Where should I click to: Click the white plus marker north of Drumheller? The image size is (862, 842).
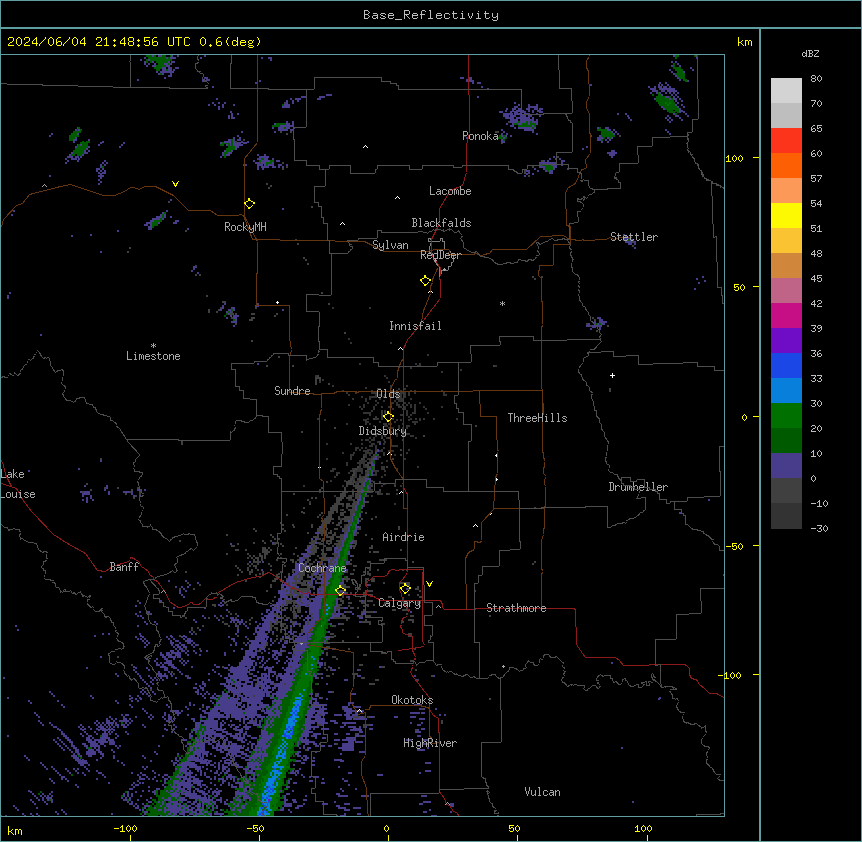pyautogui.click(x=612, y=375)
